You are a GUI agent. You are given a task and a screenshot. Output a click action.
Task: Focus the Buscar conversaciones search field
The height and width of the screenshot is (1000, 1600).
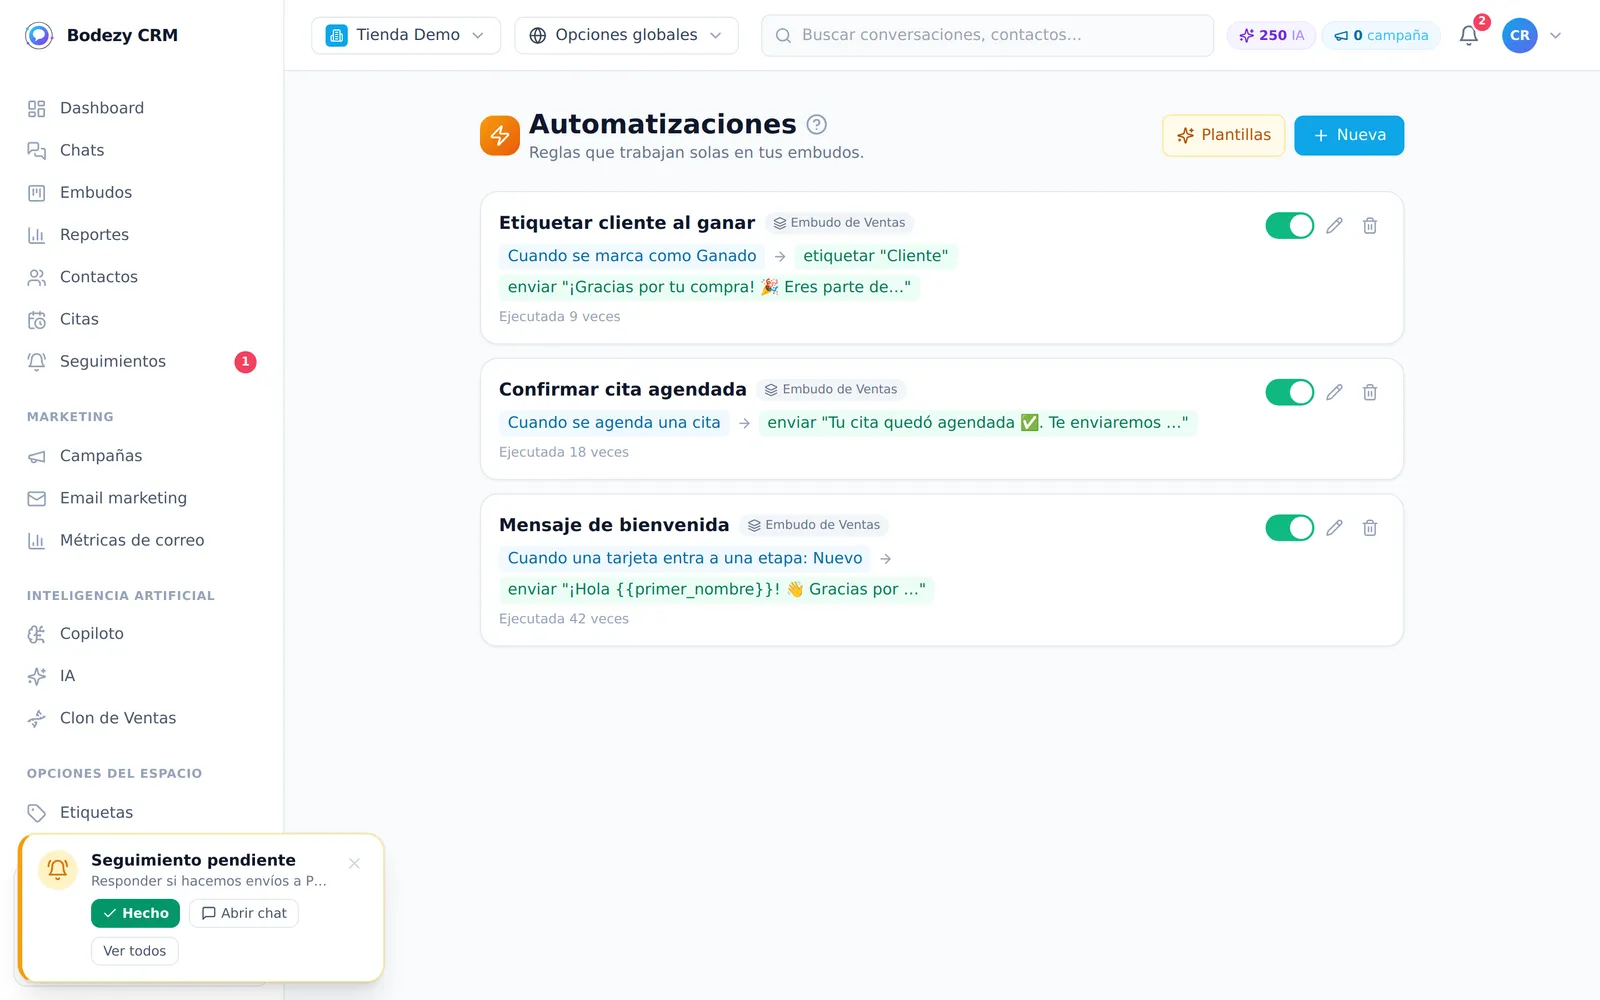(x=987, y=35)
